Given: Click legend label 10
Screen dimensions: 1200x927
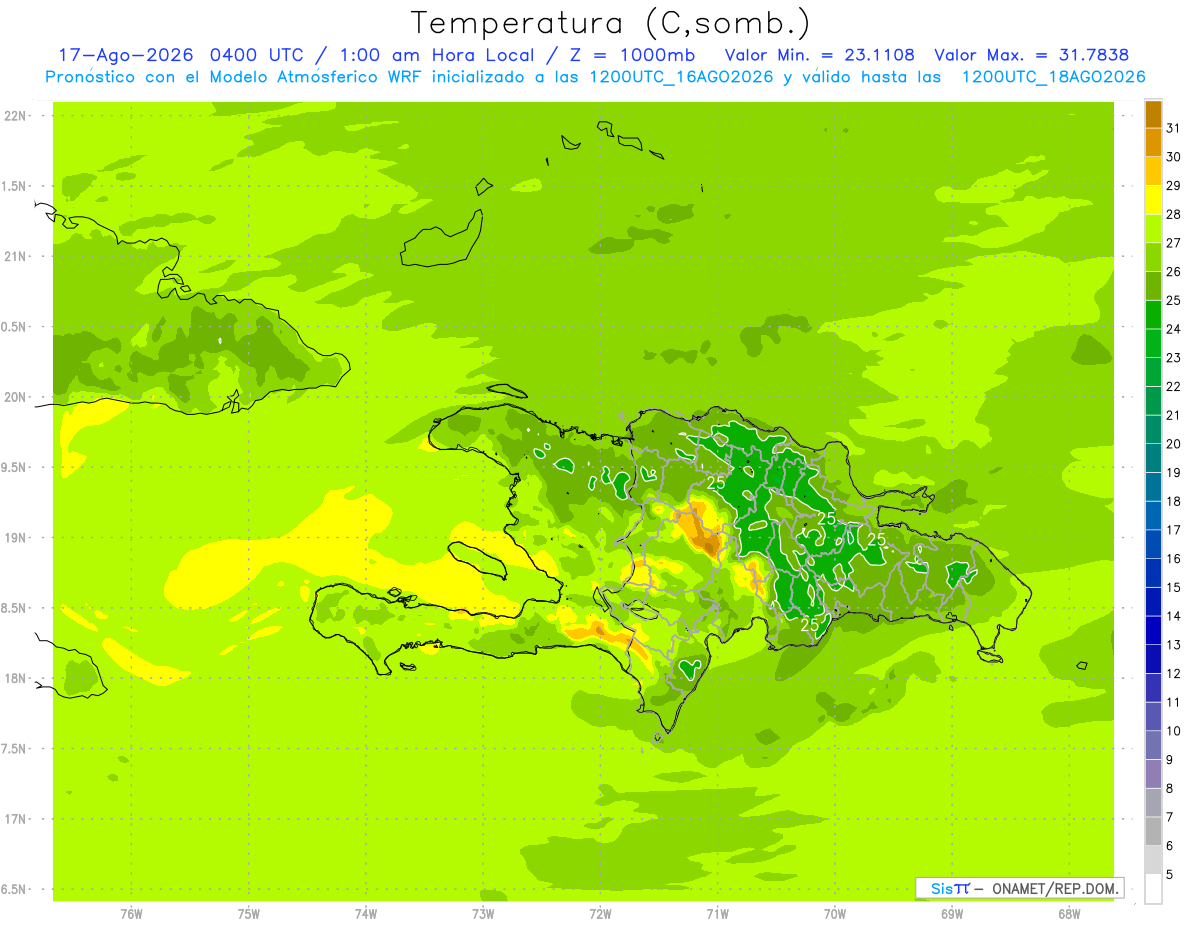Looking at the screenshot, I should coord(1174,731).
